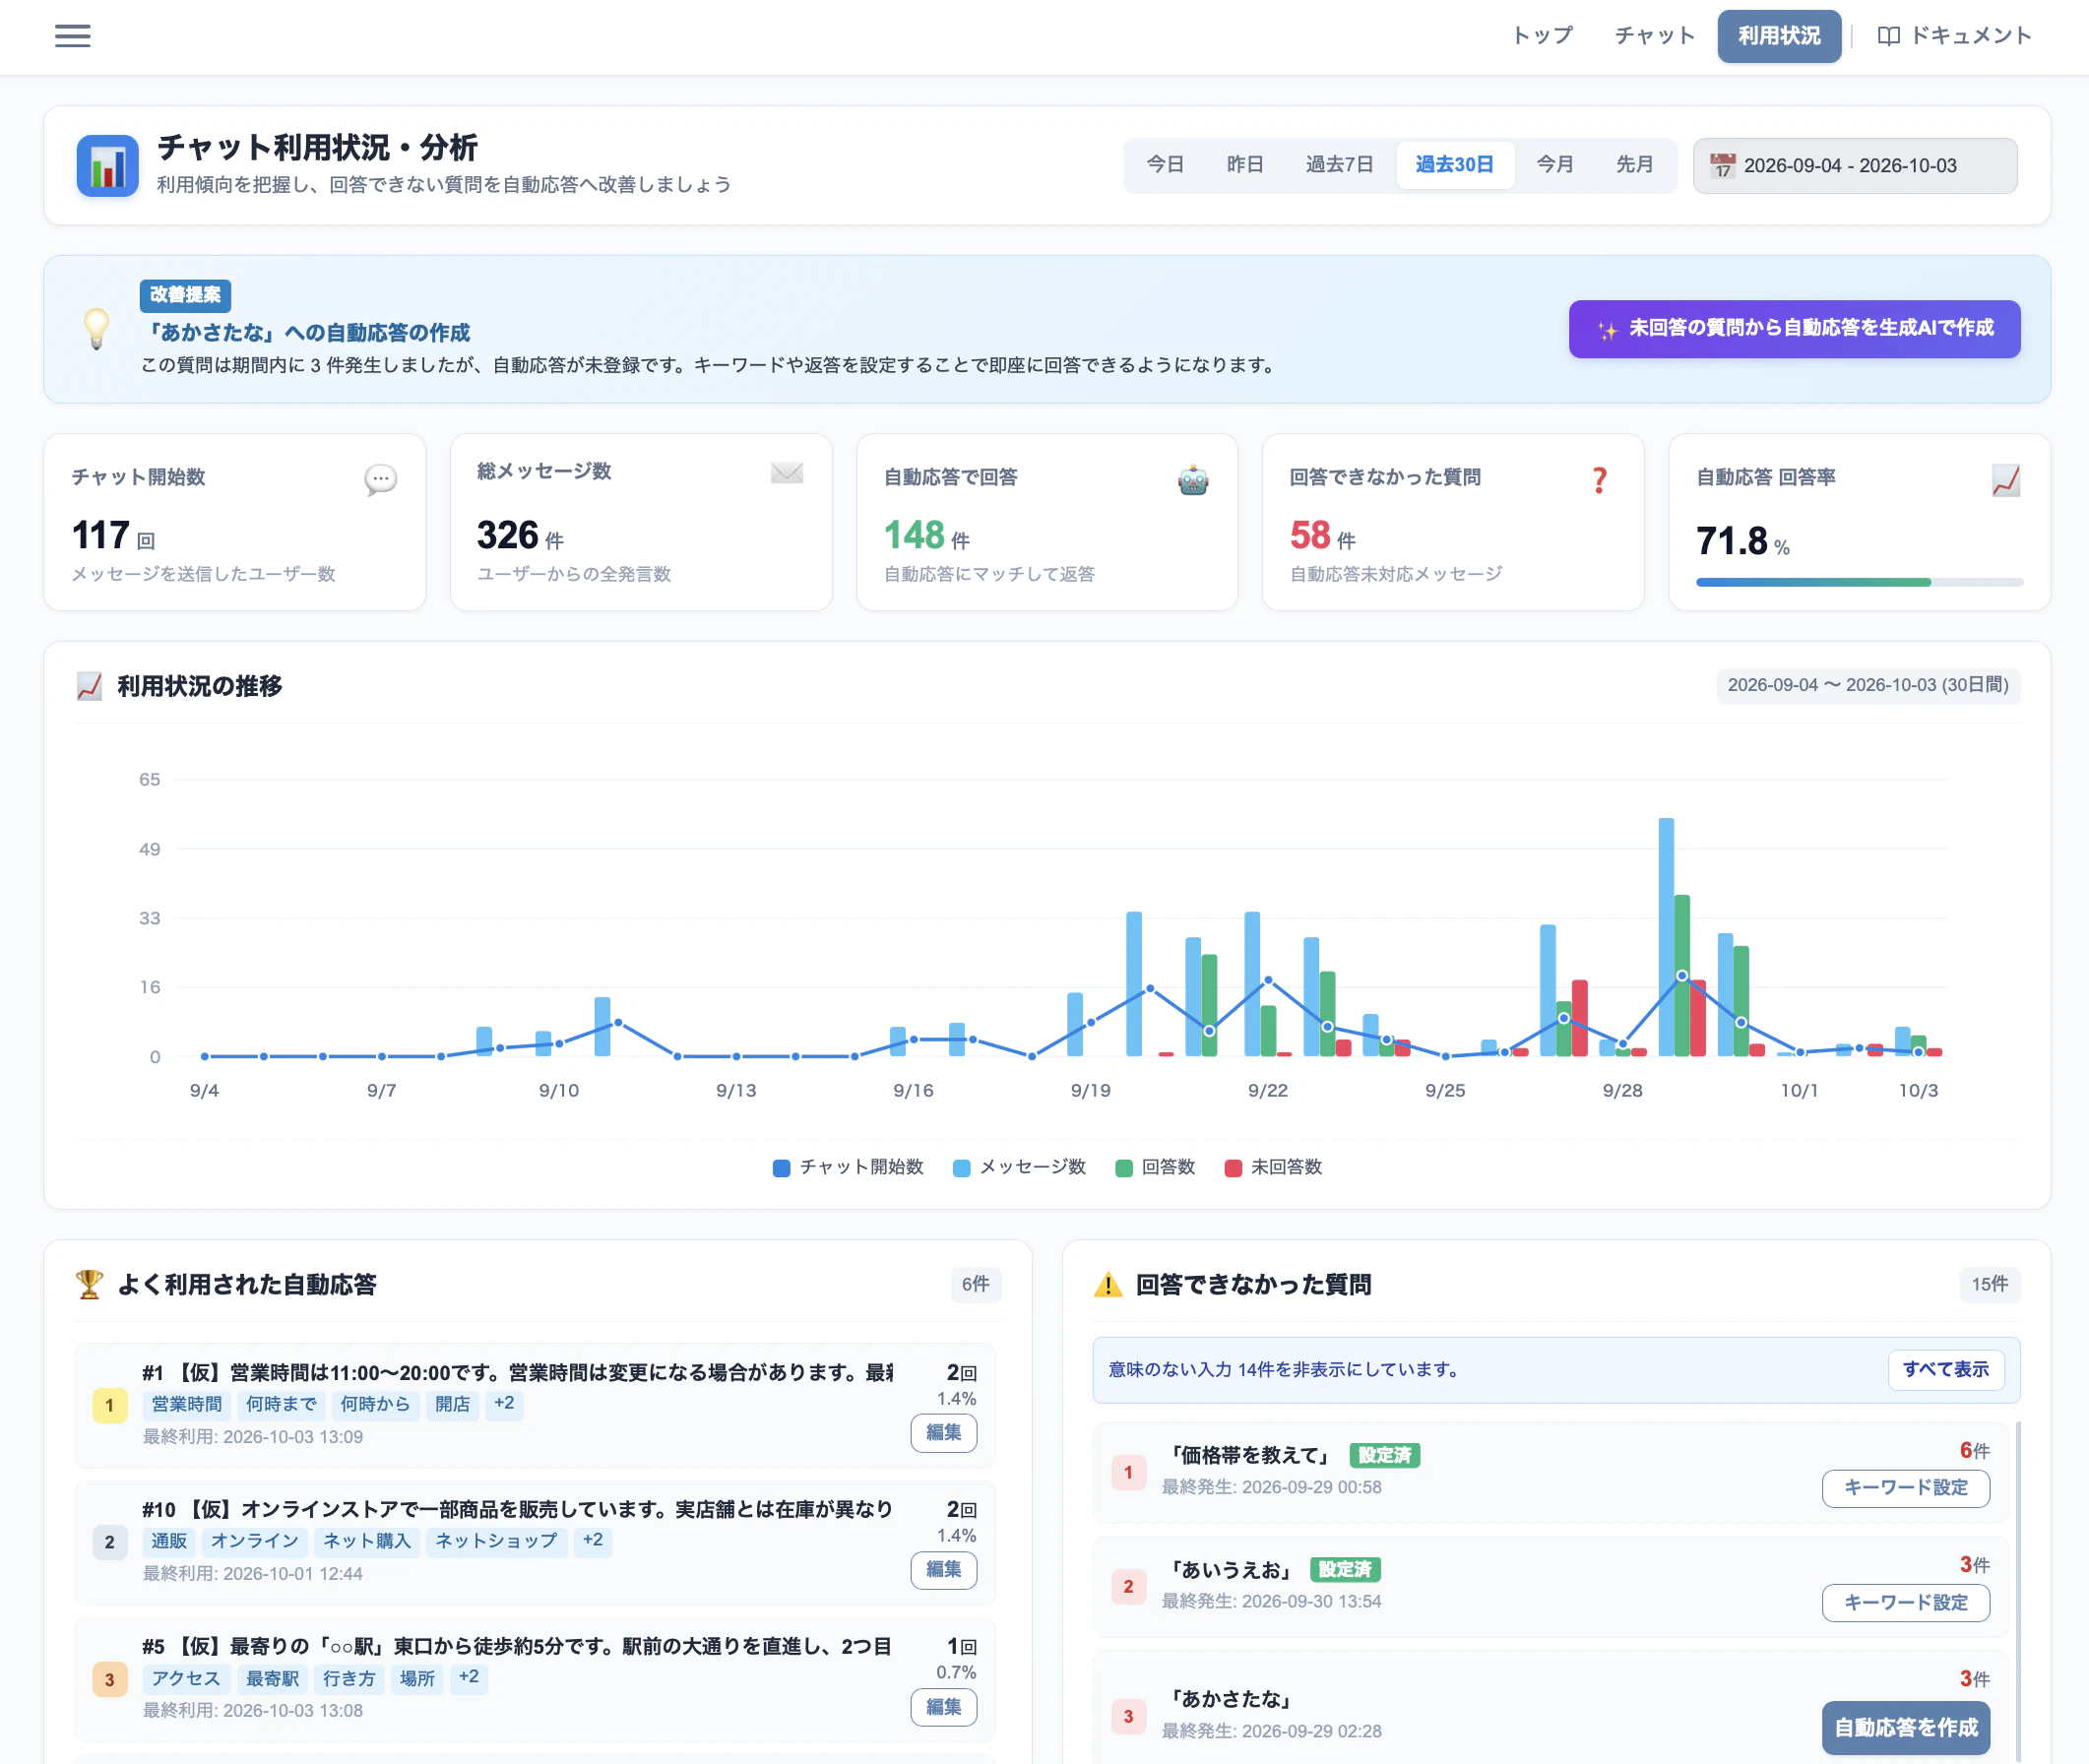Select the 今日 period filter
Viewport: 2089px width, 1764px height.
[1165, 165]
